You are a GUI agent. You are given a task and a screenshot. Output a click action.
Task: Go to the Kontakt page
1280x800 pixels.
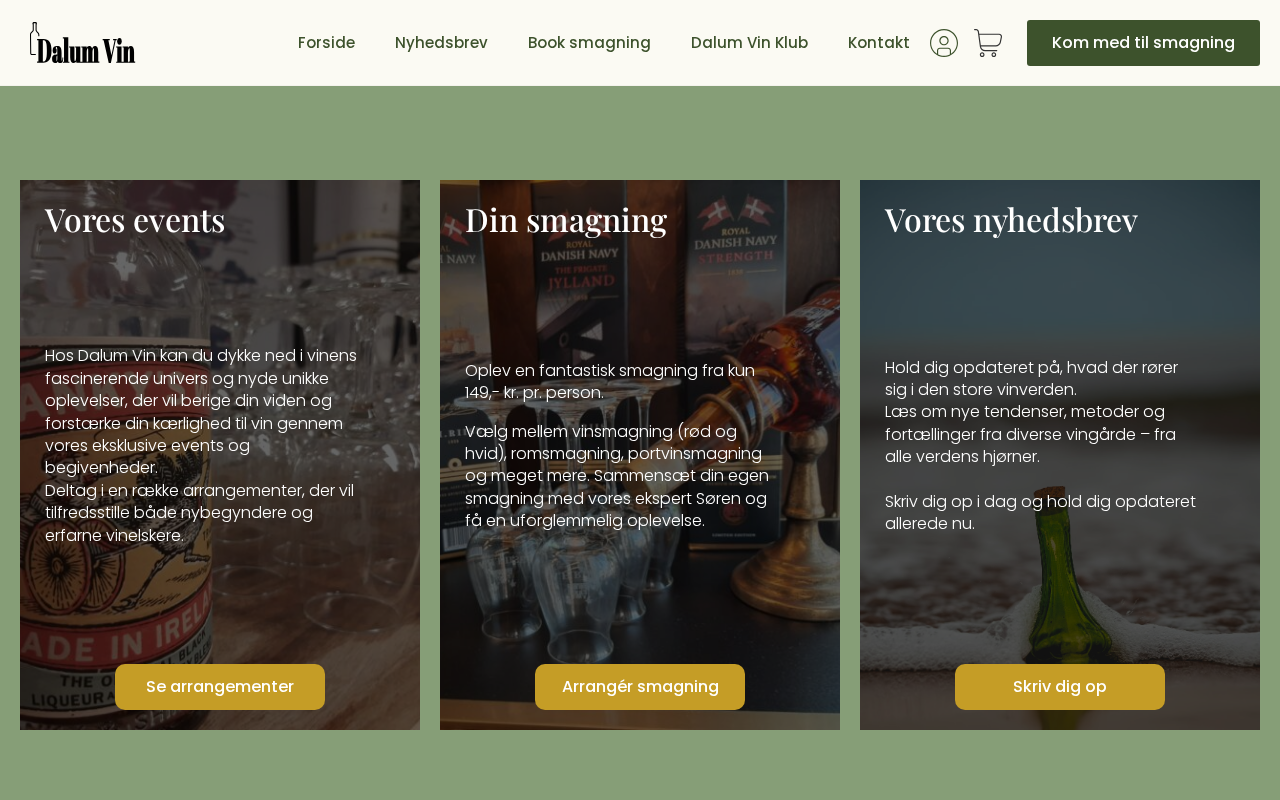879,43
